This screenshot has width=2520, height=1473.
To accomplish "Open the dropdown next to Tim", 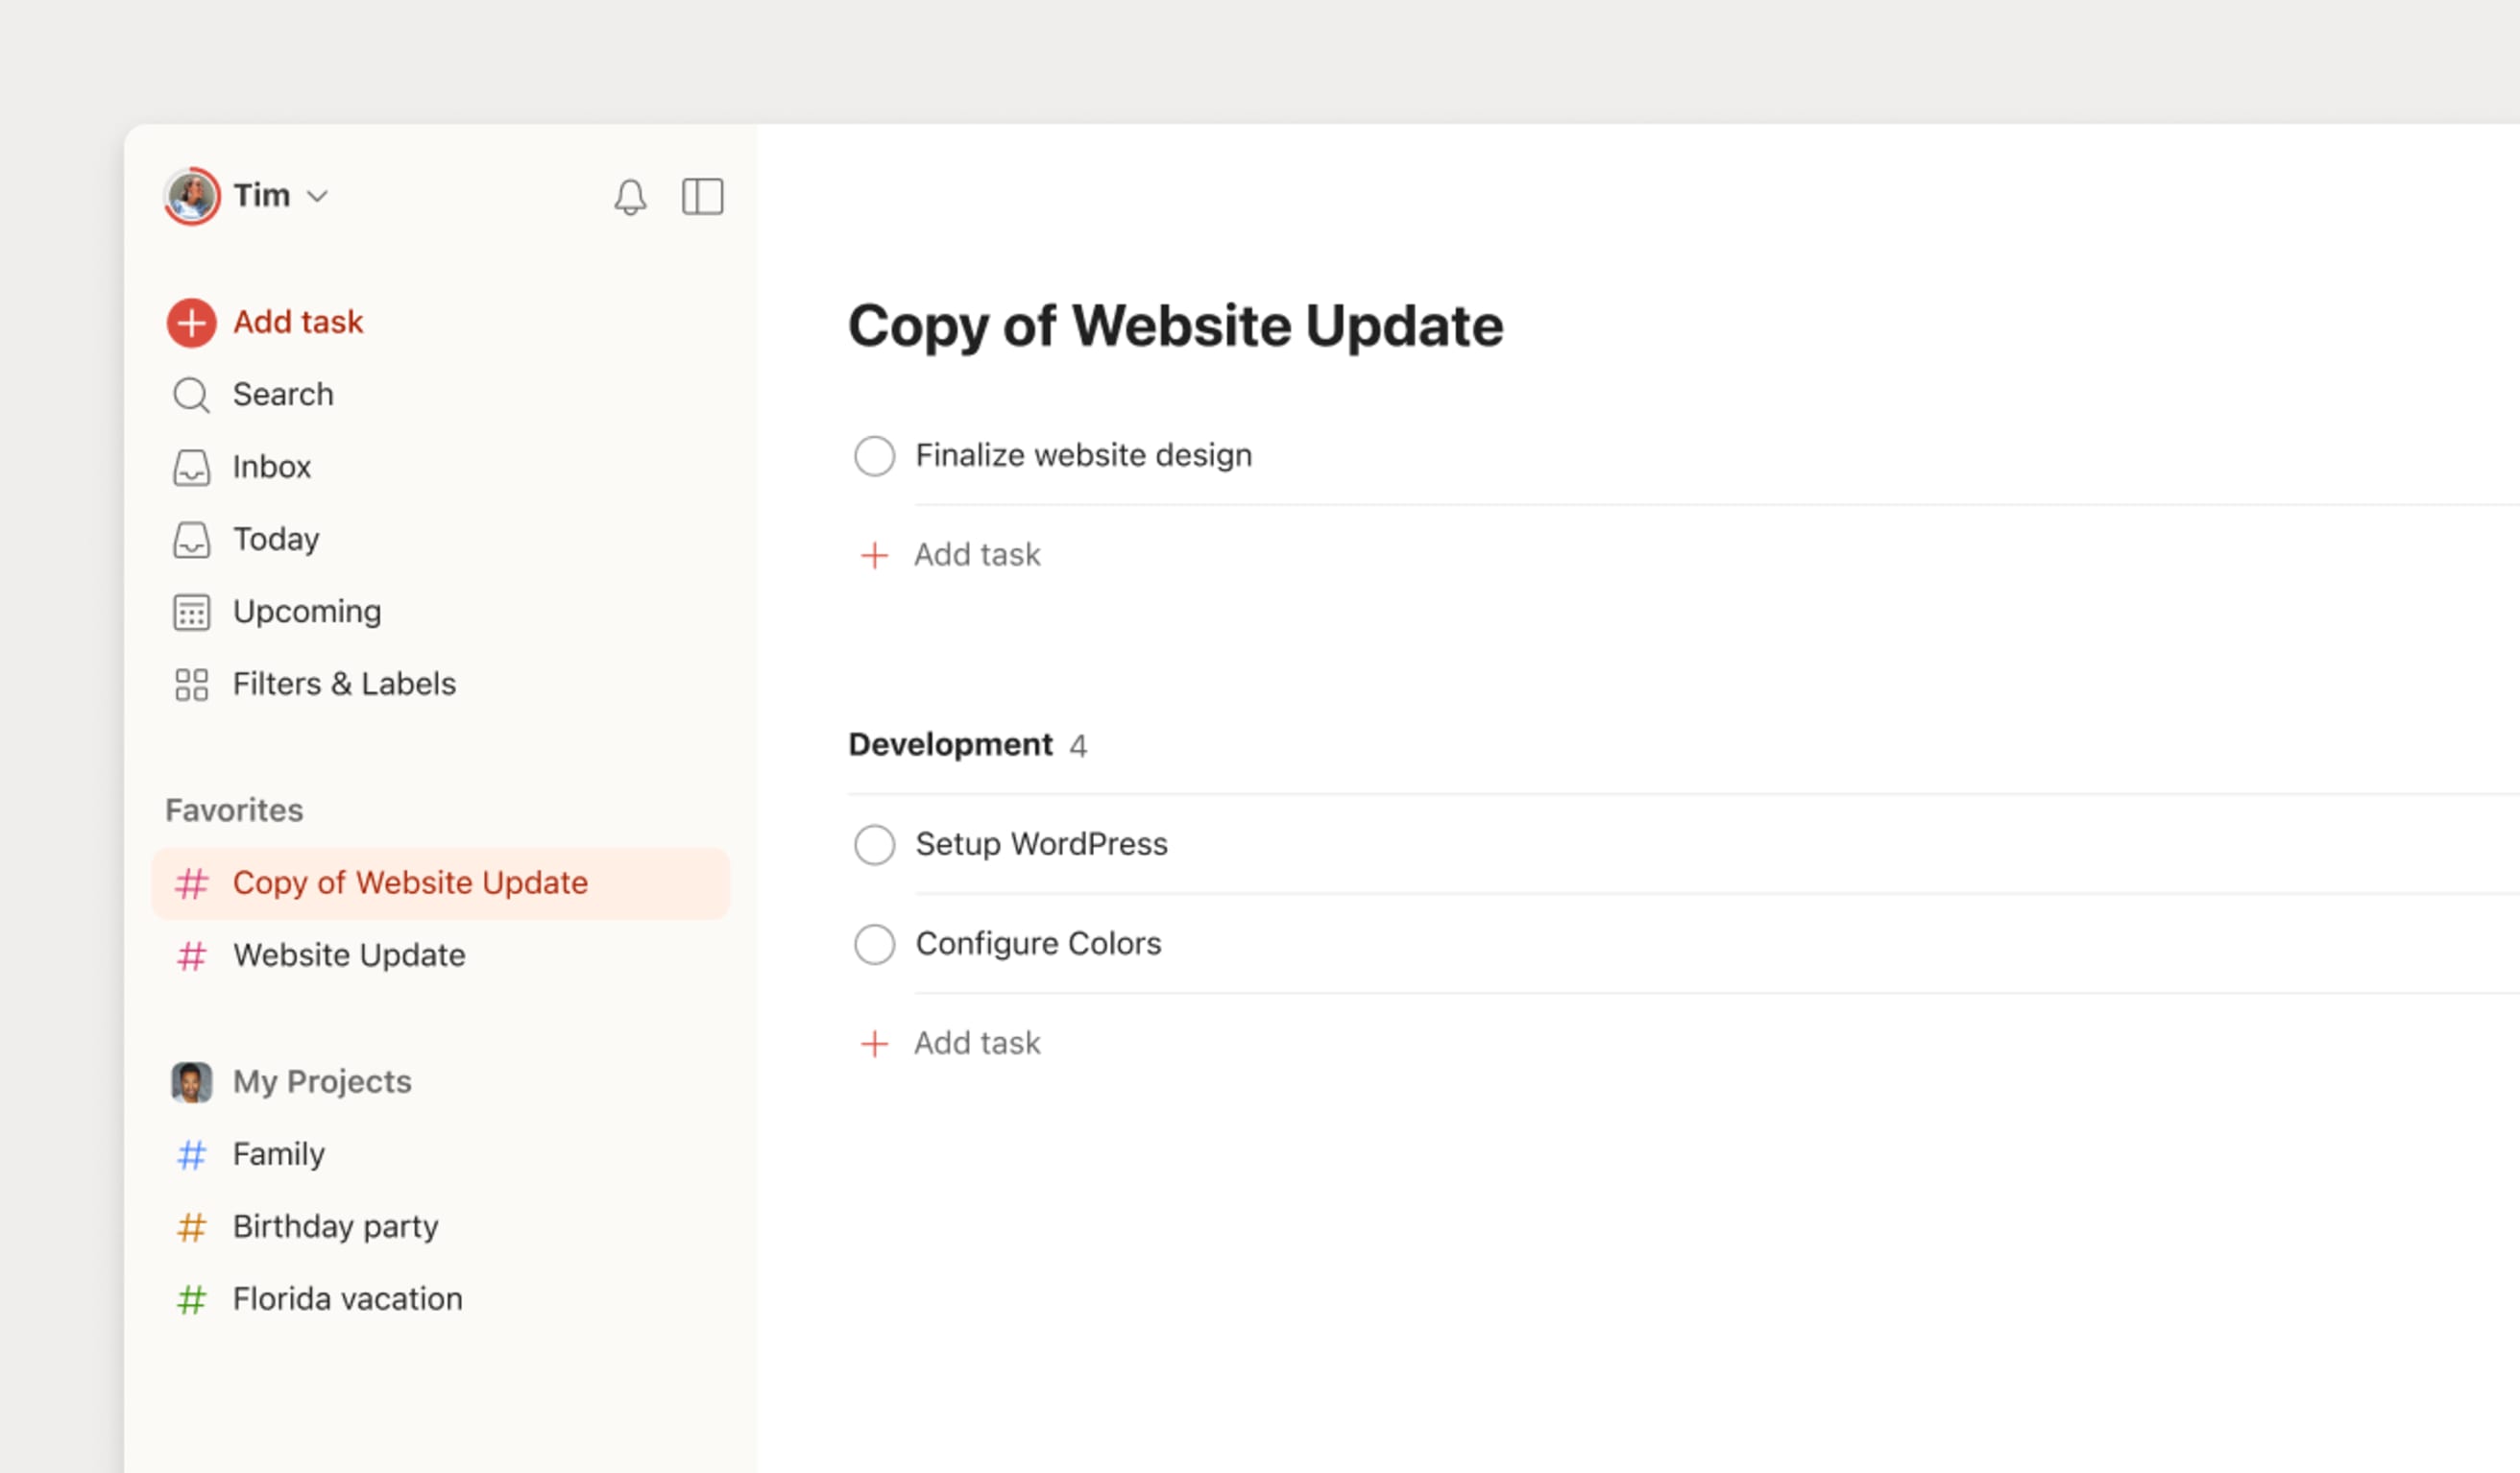I will (319, 196).
